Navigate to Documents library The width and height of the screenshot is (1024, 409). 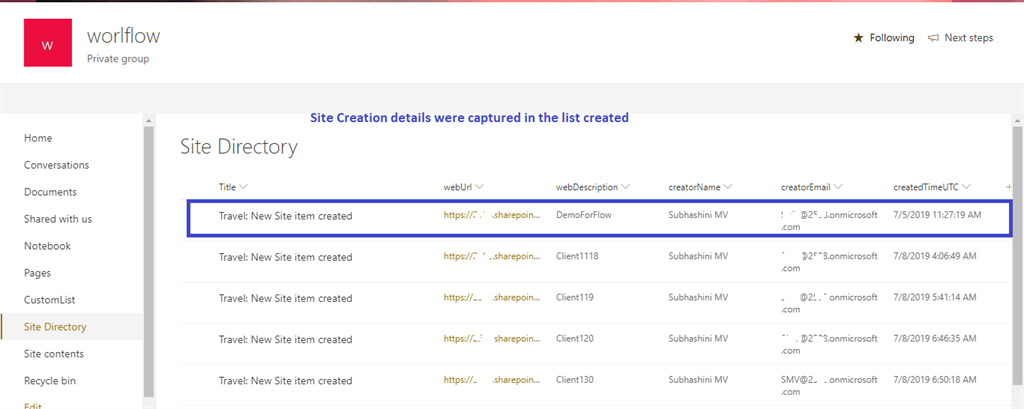[50, 192]
